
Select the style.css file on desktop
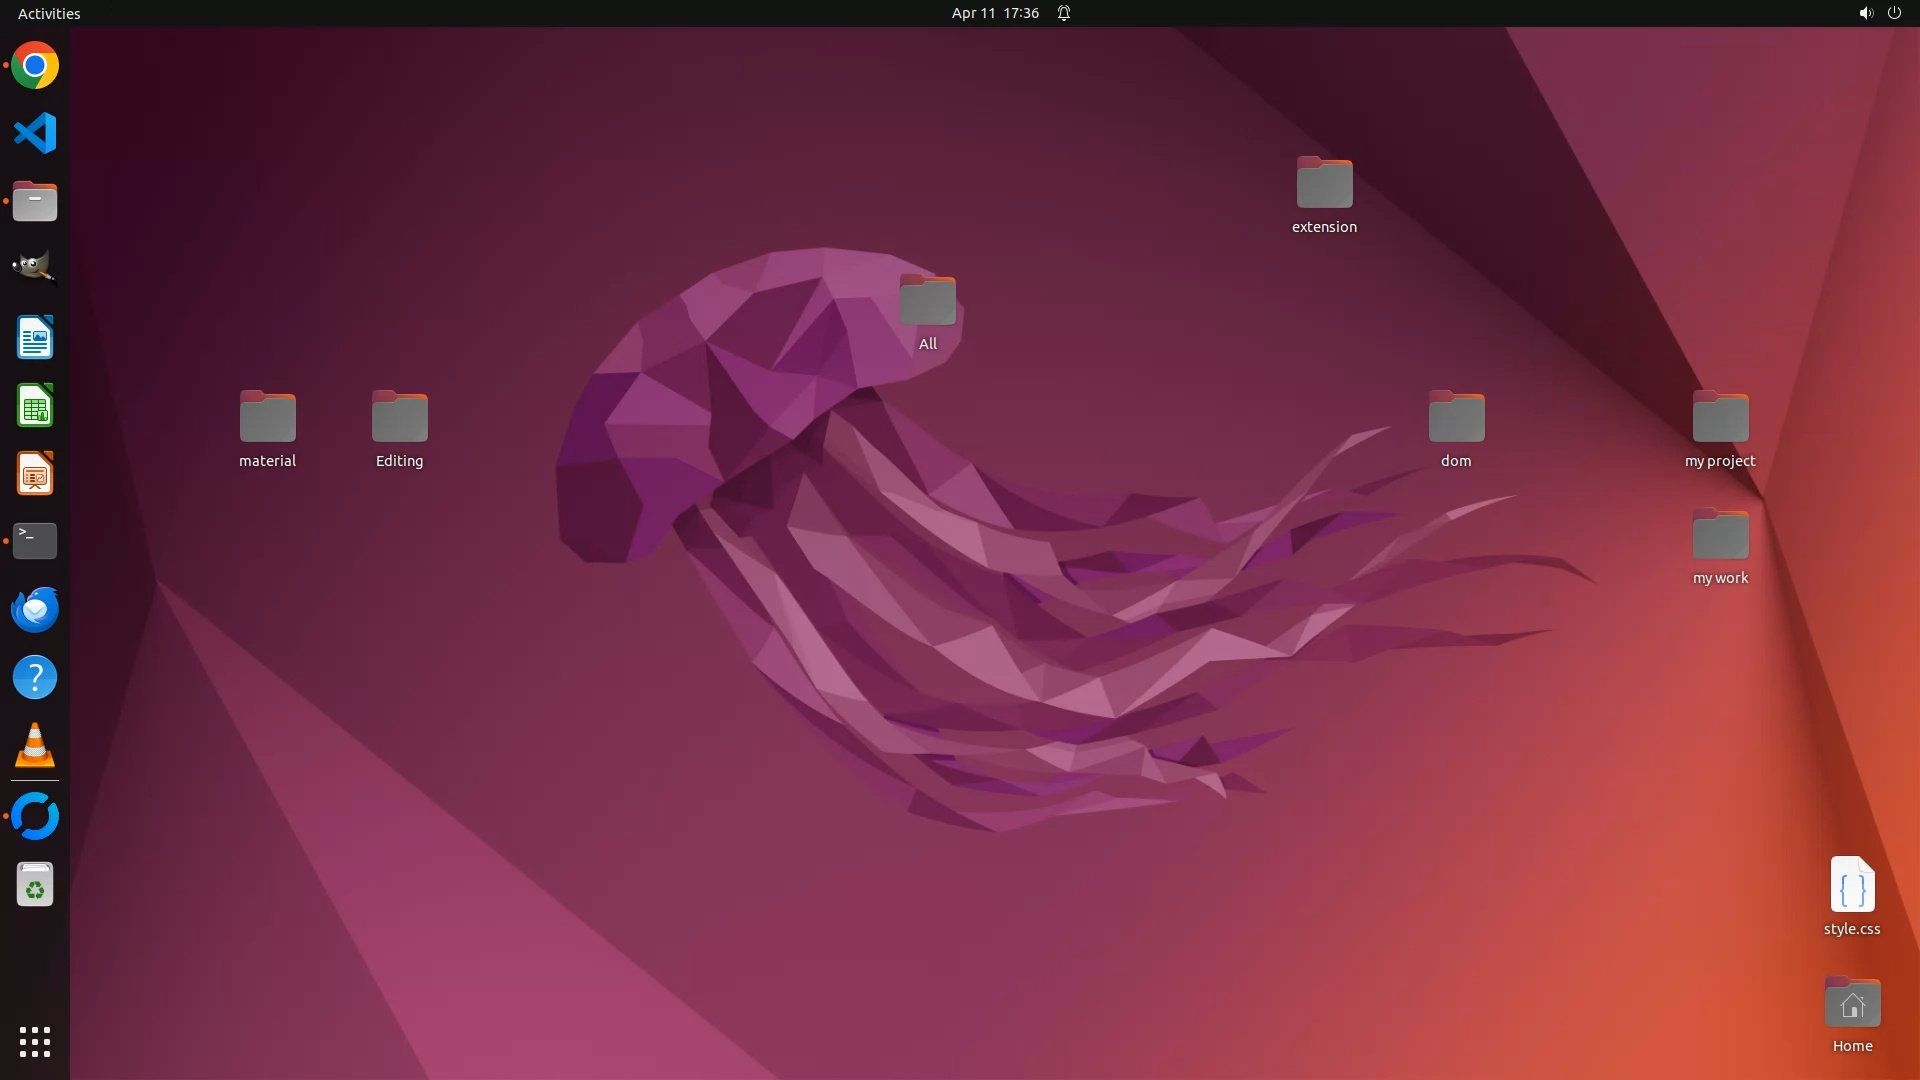pyautogui.click(x=1852, y=886)
